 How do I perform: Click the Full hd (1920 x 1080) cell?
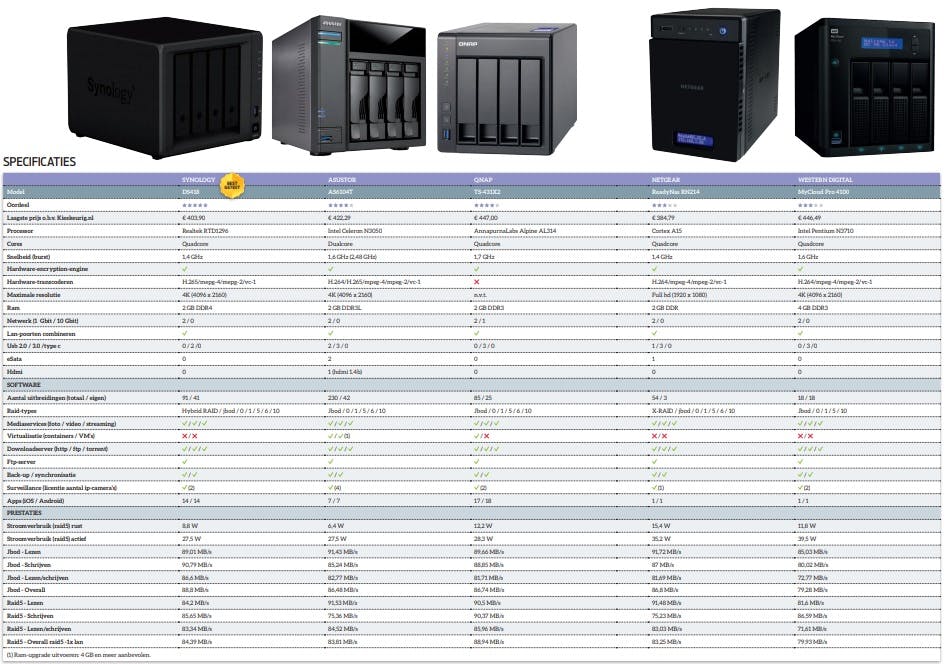coord(680,295)
